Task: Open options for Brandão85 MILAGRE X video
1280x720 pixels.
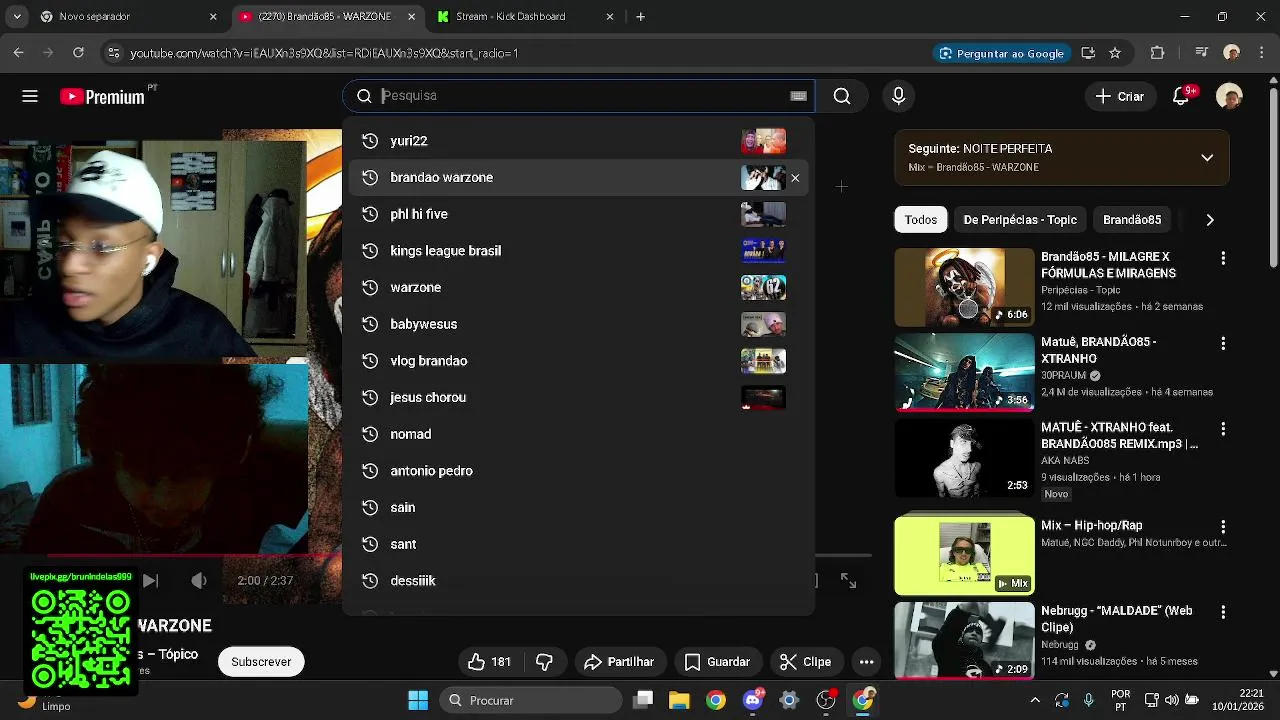Action: 1223,259
